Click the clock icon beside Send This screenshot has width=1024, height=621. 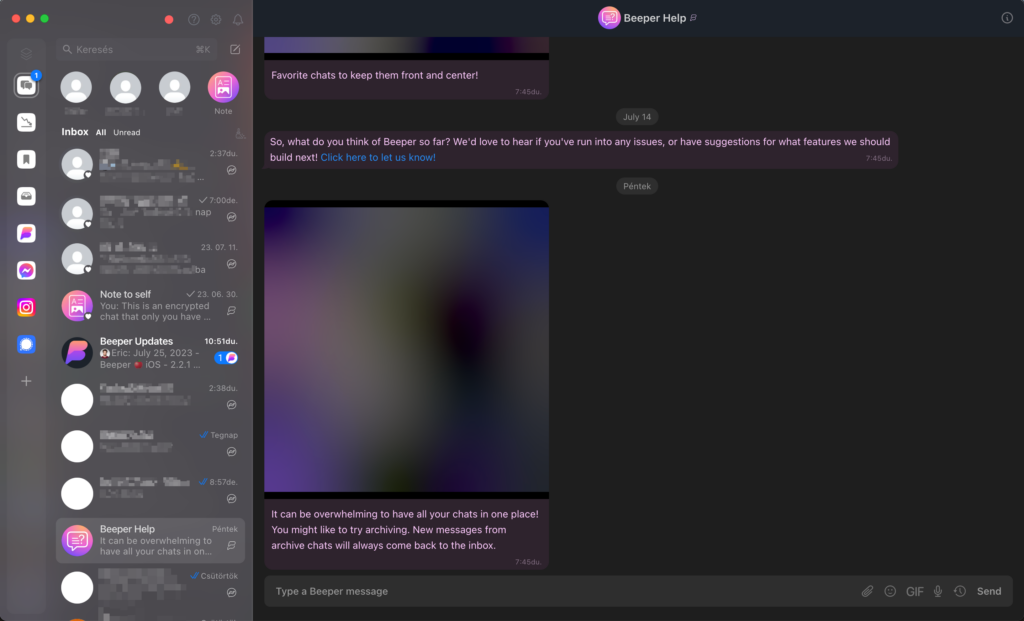960,592
